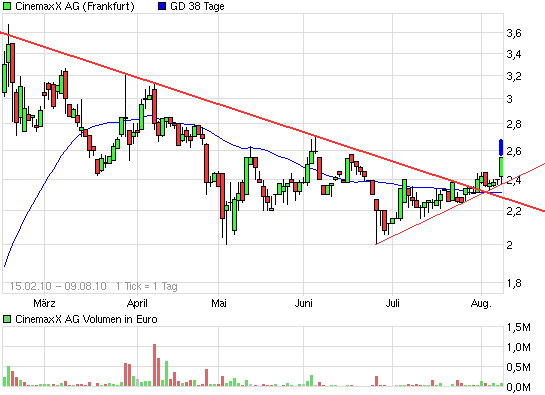Click the 1,0M volume axis label
The height and width of the screenshot is (395, 545).
[519, 347]
